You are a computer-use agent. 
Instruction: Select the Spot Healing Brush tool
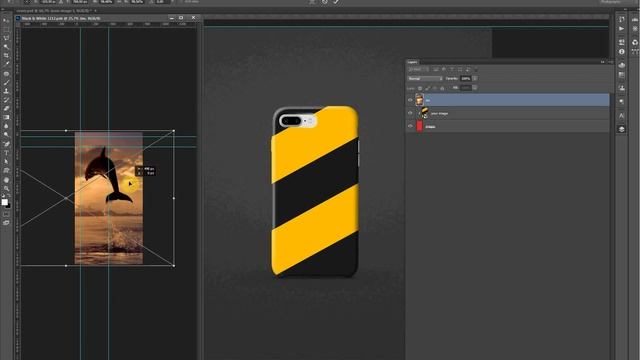[x=6, y=74]
